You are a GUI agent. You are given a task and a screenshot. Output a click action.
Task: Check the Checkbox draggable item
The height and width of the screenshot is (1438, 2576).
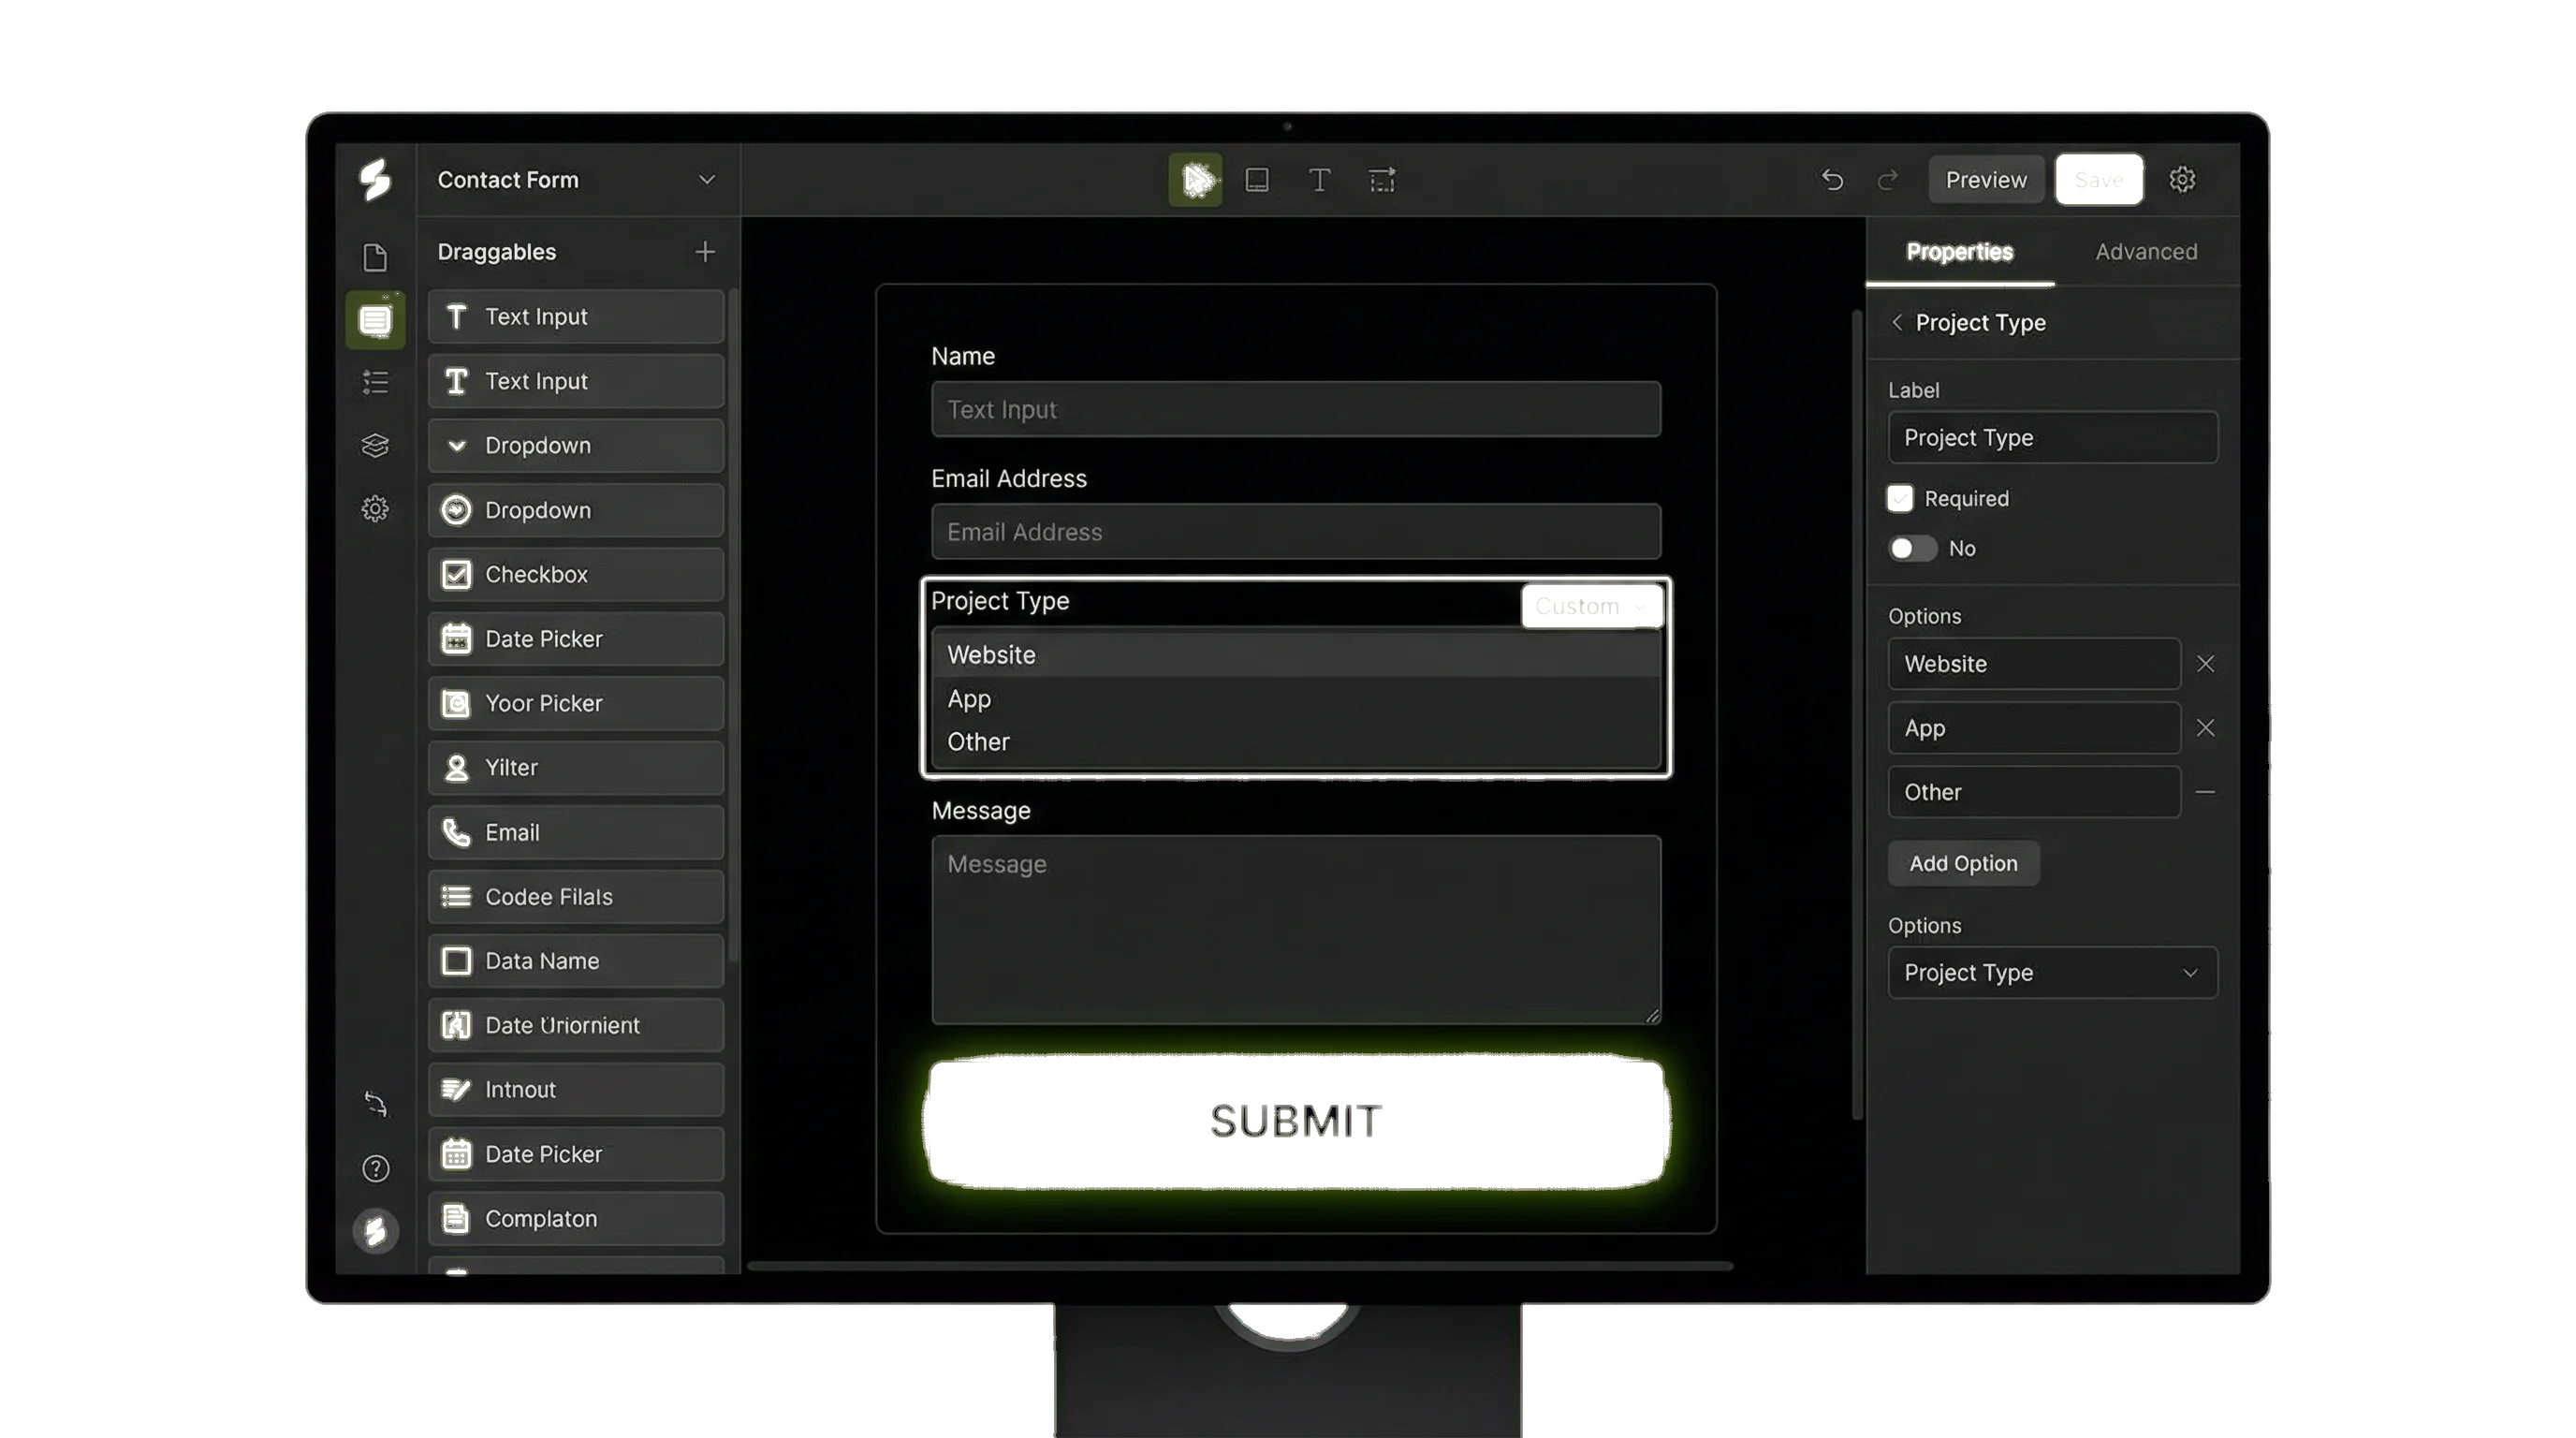click(x=576, y=574)
